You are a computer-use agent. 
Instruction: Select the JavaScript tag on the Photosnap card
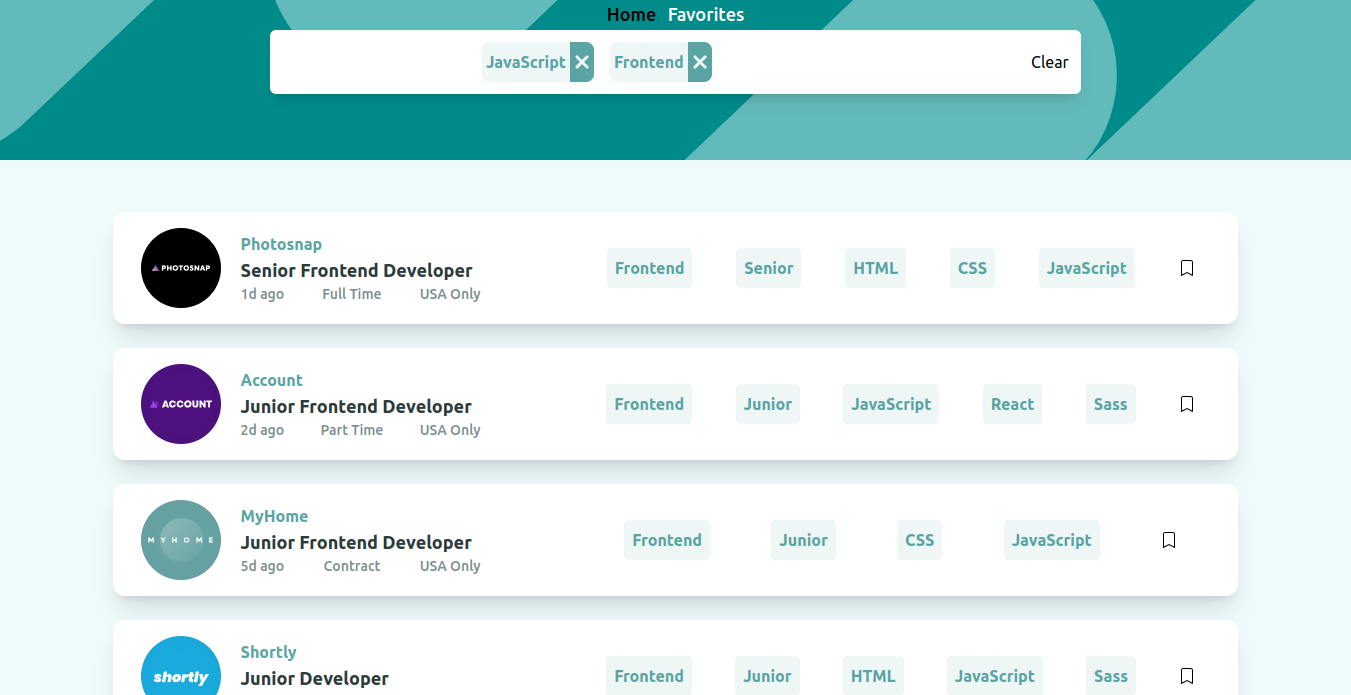click(x=1087, y=268)
